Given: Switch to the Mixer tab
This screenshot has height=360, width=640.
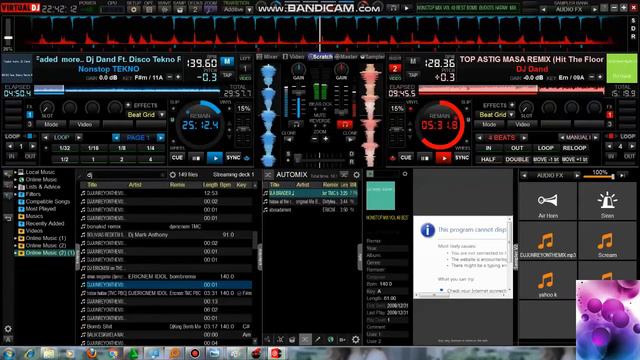Looking at the screenshot, I should click(x=267, y=57).
